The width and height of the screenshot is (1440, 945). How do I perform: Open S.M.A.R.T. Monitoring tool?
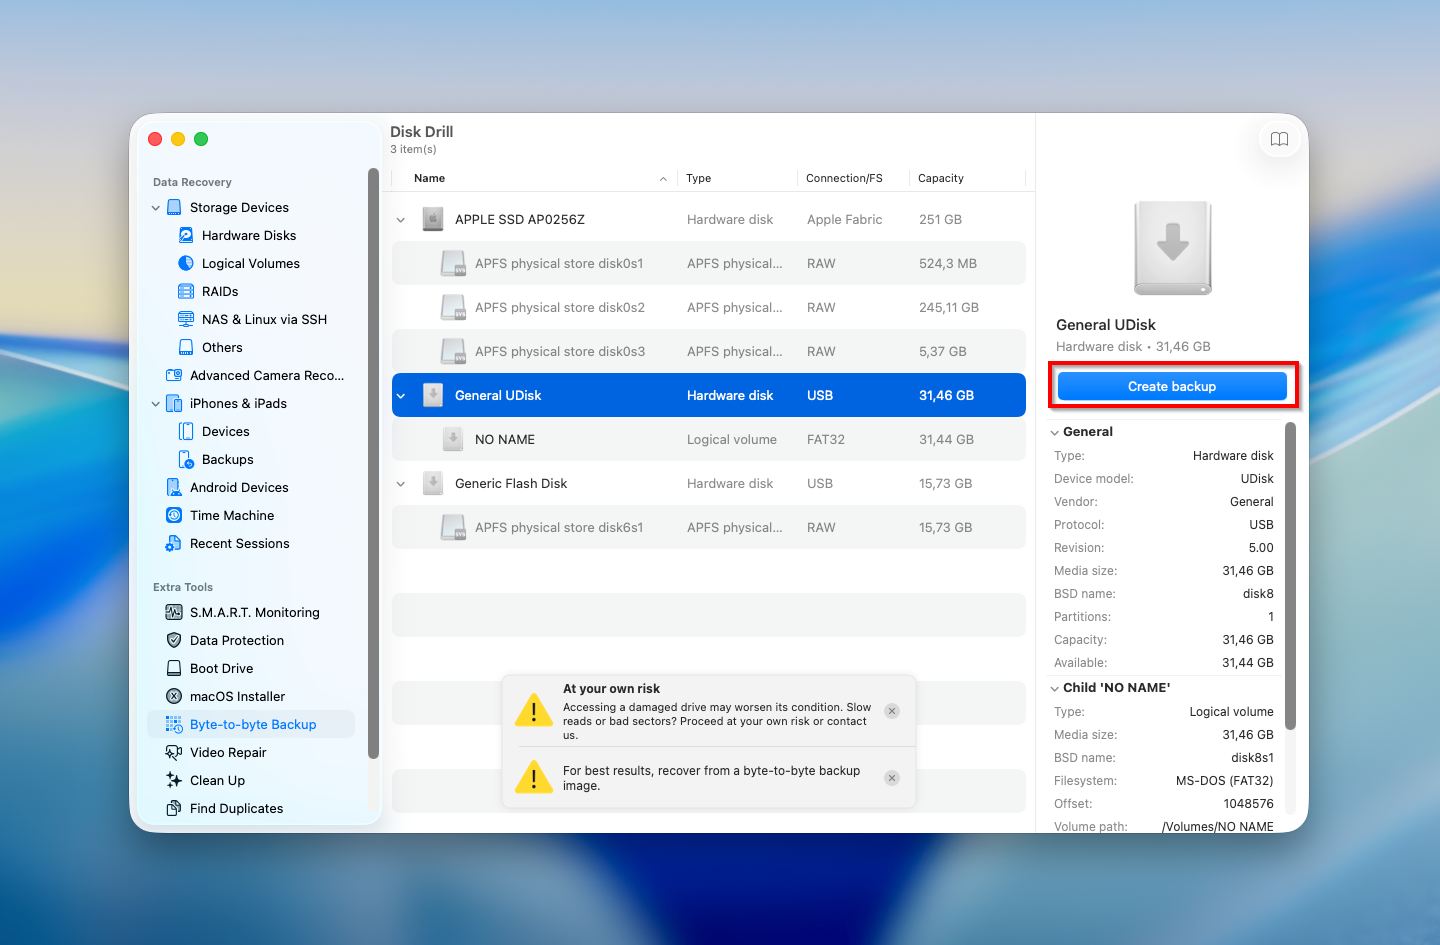tap(255, 612)
